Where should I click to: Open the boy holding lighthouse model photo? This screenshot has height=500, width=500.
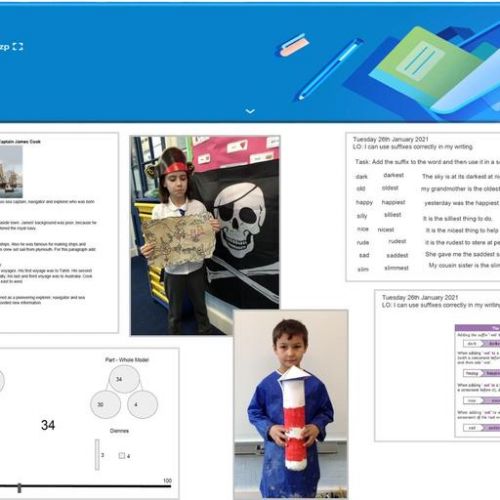(x=291, y=404)
